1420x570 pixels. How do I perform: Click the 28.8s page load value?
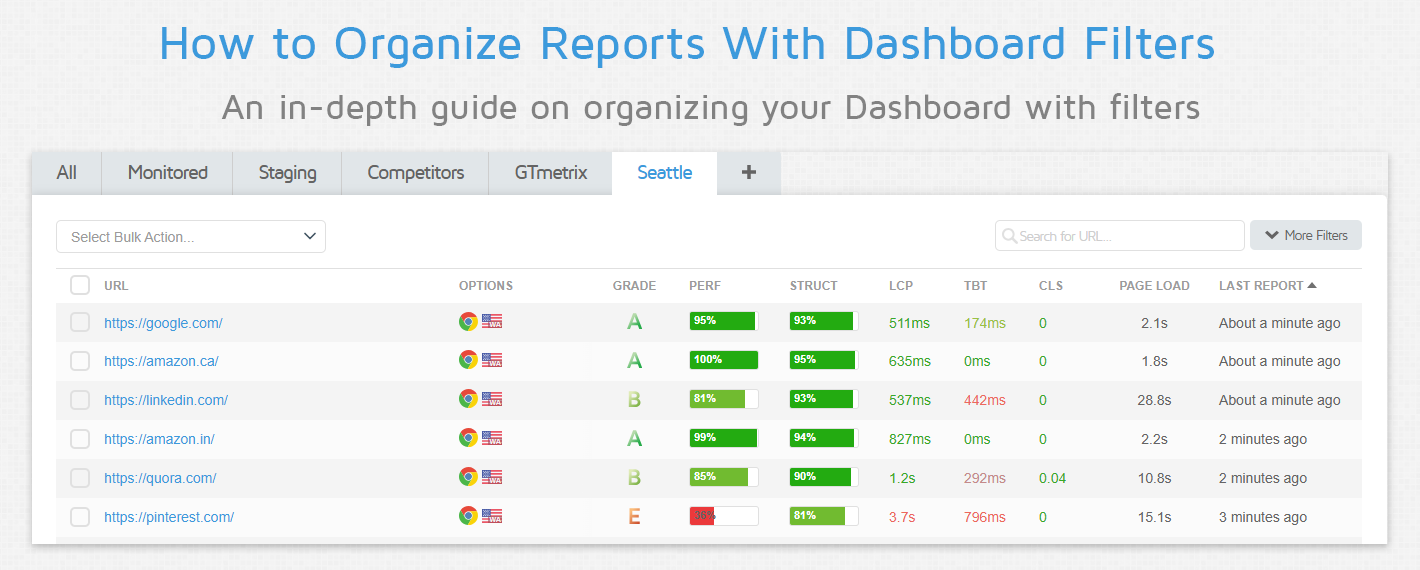pyautogui.click(x=1154, y=400)
